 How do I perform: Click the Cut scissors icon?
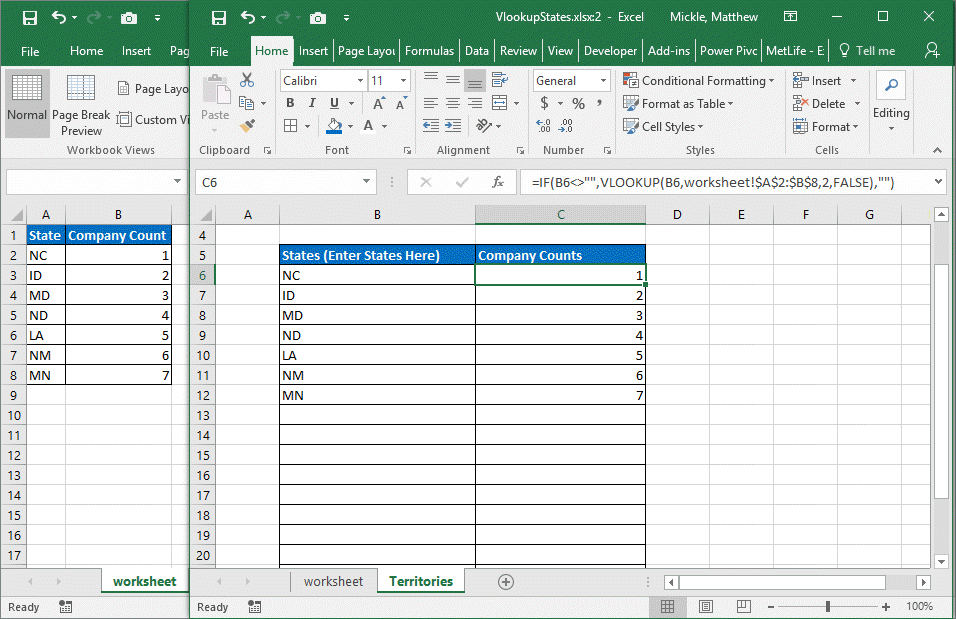247,80
